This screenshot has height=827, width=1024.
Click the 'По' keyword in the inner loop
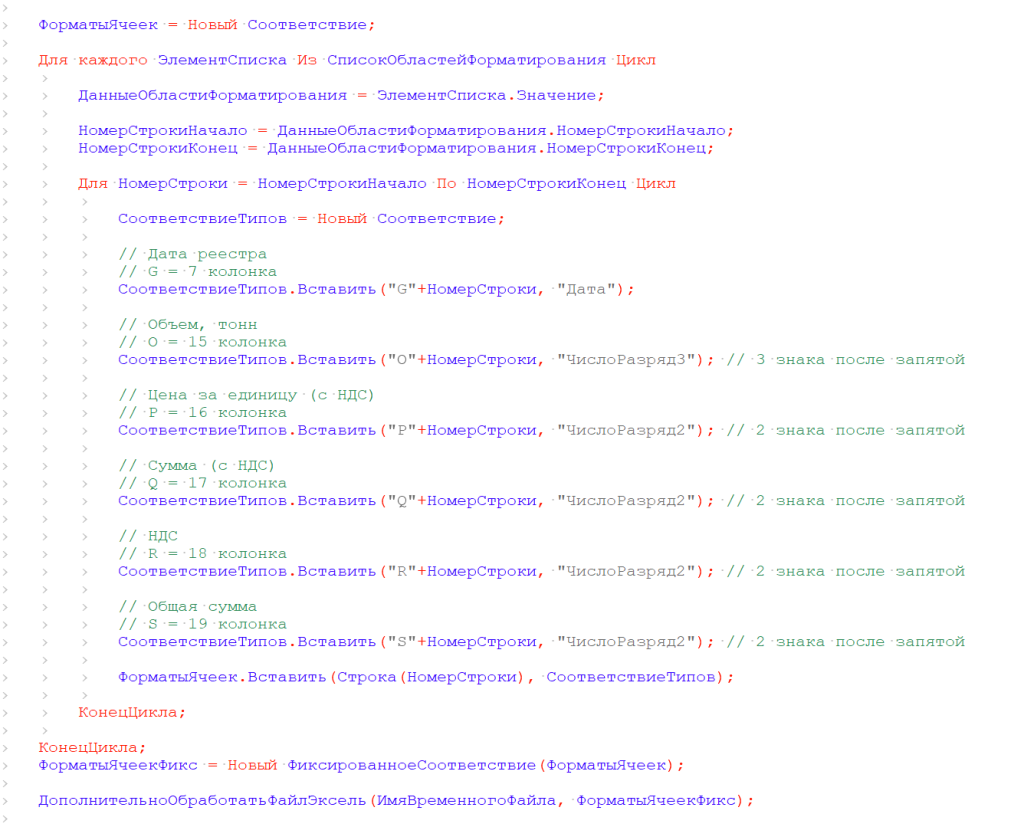pyautogui.click(x=447, y=183)
